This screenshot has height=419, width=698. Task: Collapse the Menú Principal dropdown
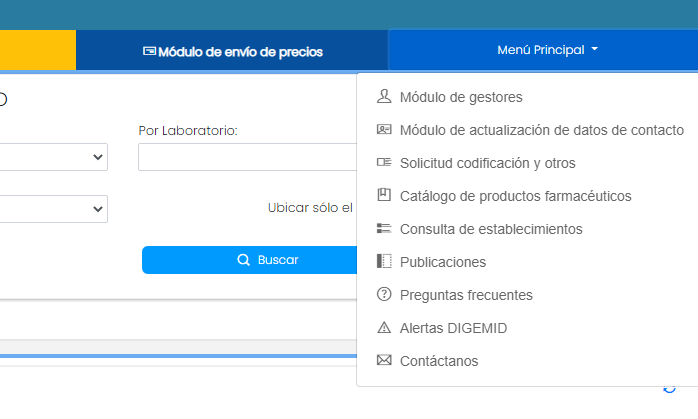[547, 50]
